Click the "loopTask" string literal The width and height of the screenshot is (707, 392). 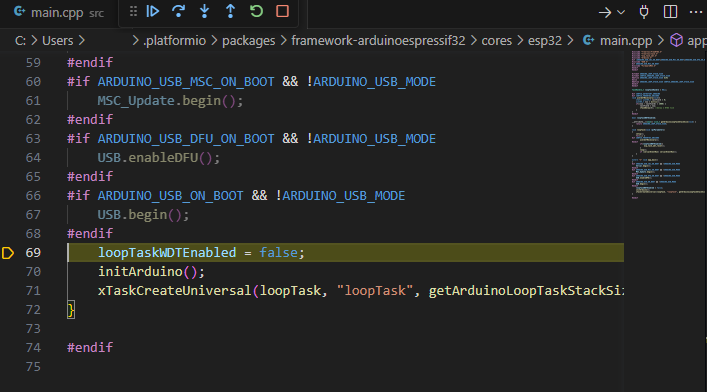pos(375,291)
